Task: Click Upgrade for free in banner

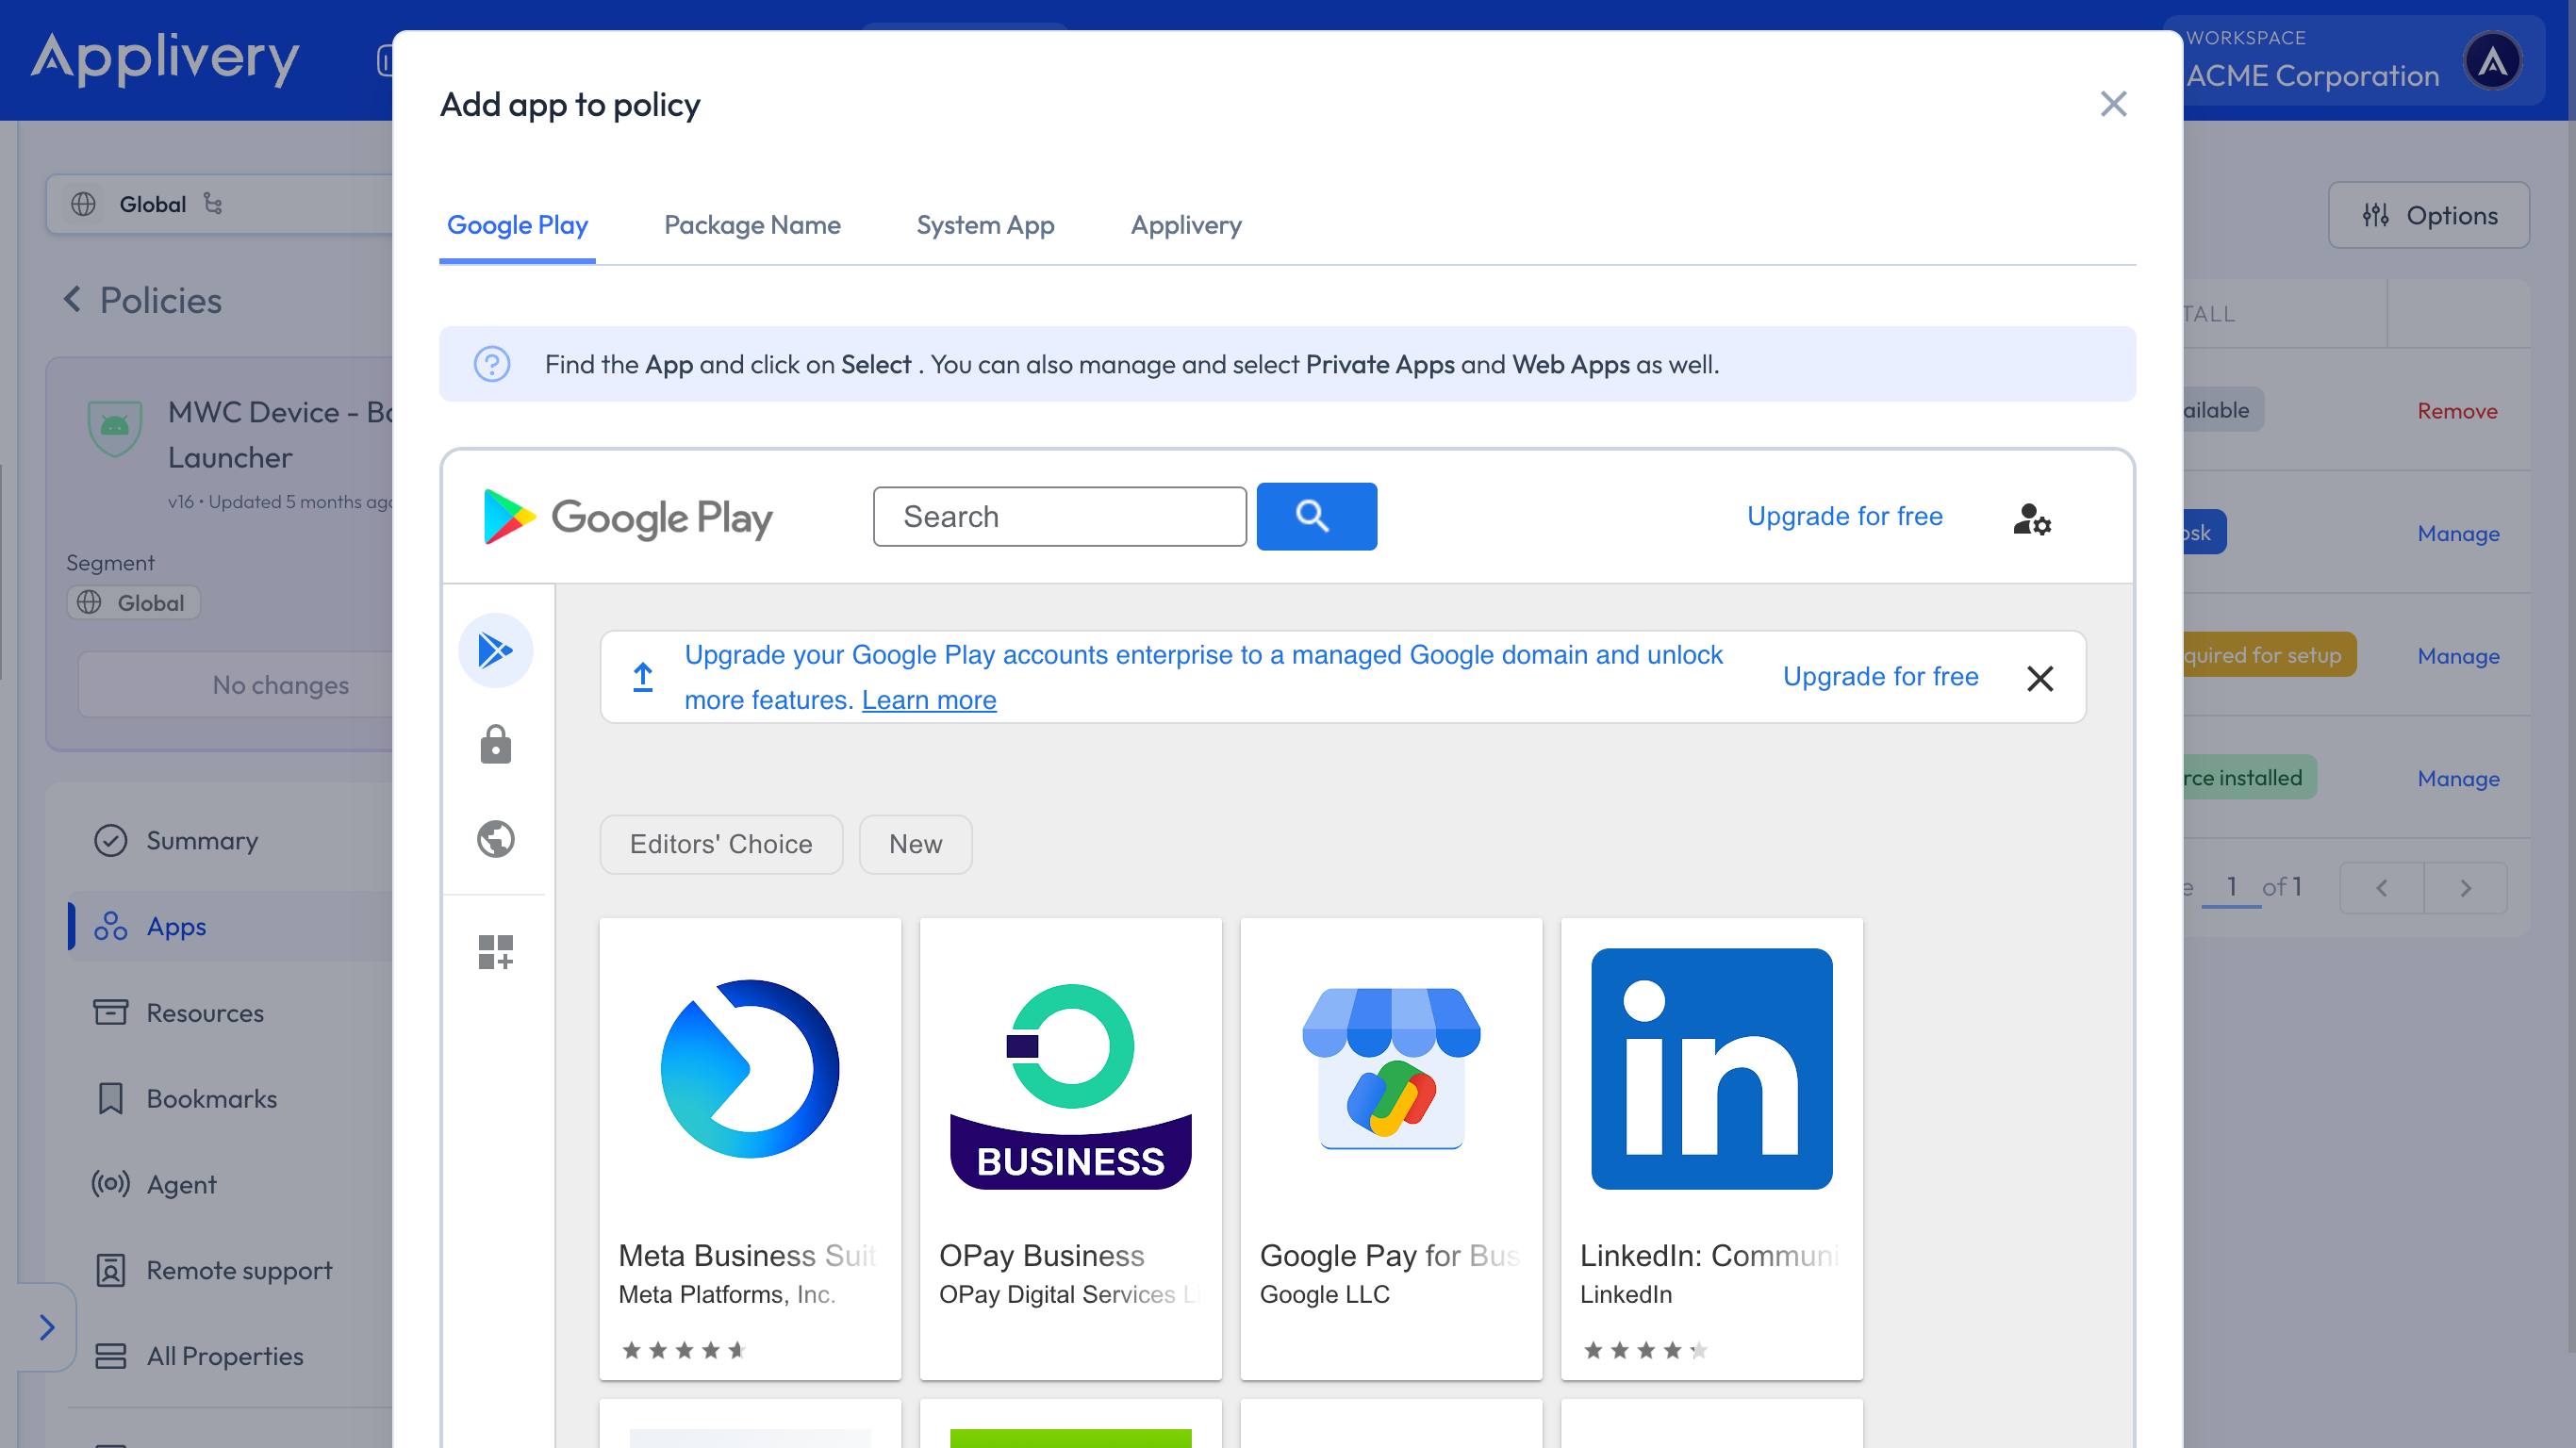Action: 1880,677
